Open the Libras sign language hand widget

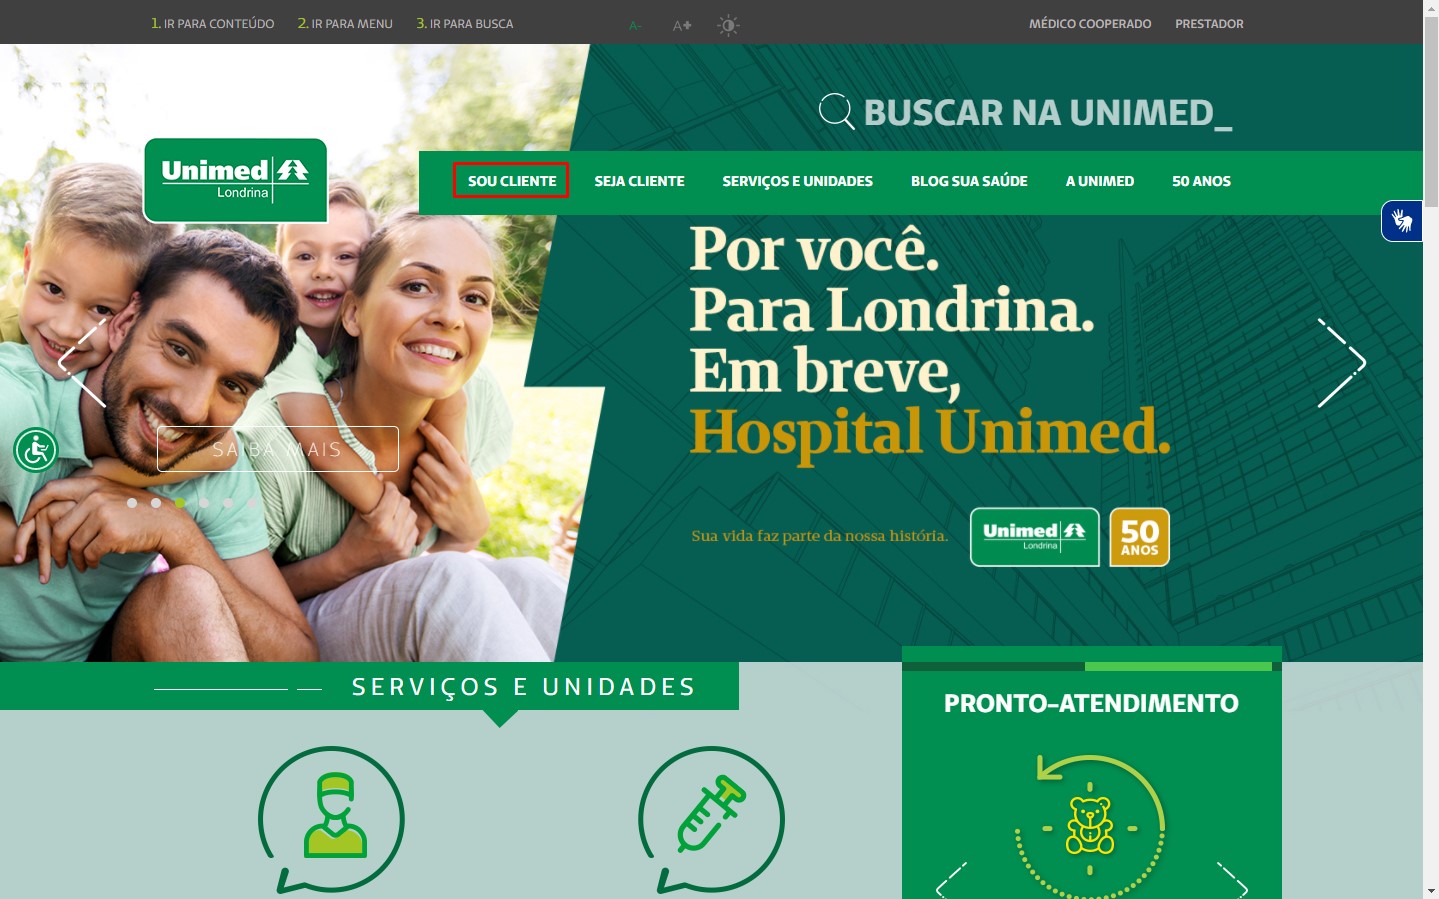coord(1402,221)
